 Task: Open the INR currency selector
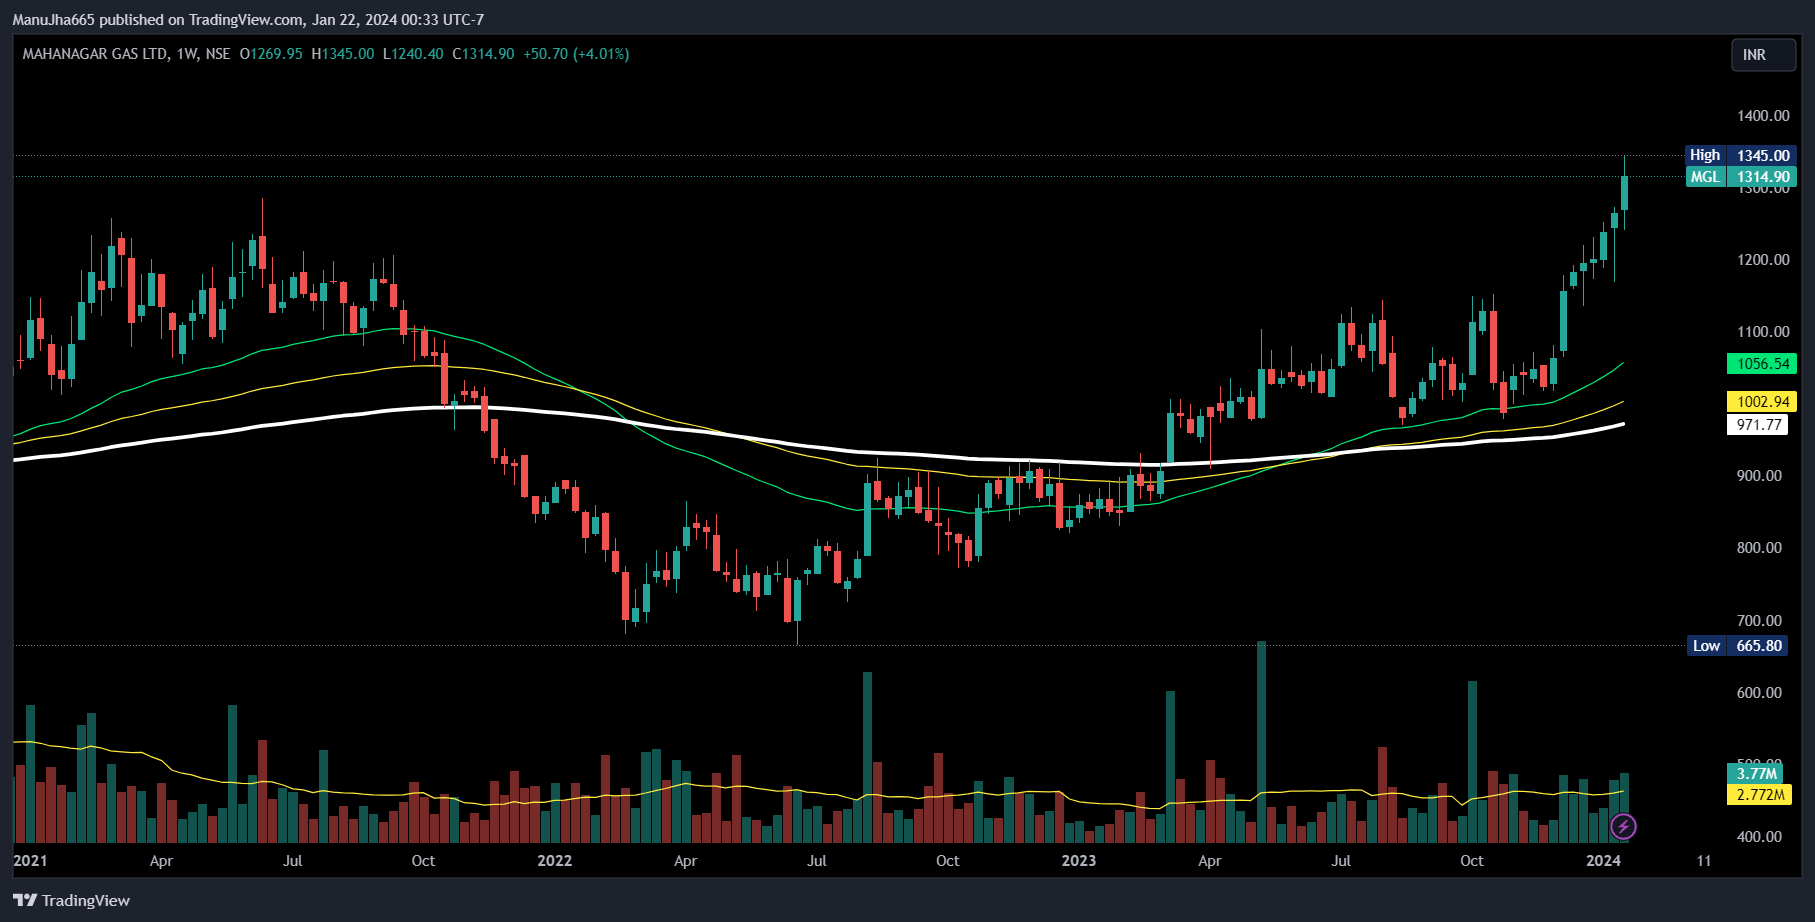coord(1764,55)
